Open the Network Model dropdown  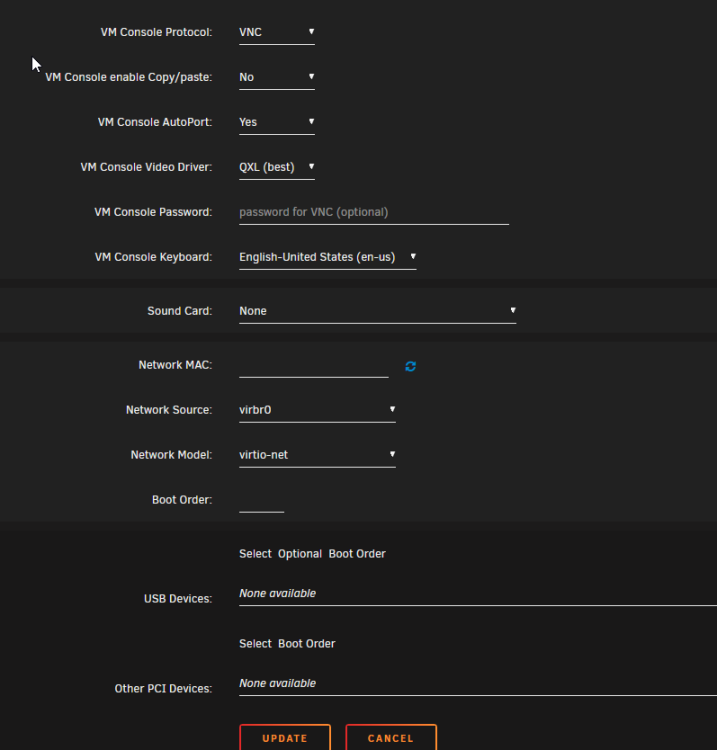coord(317,455)
